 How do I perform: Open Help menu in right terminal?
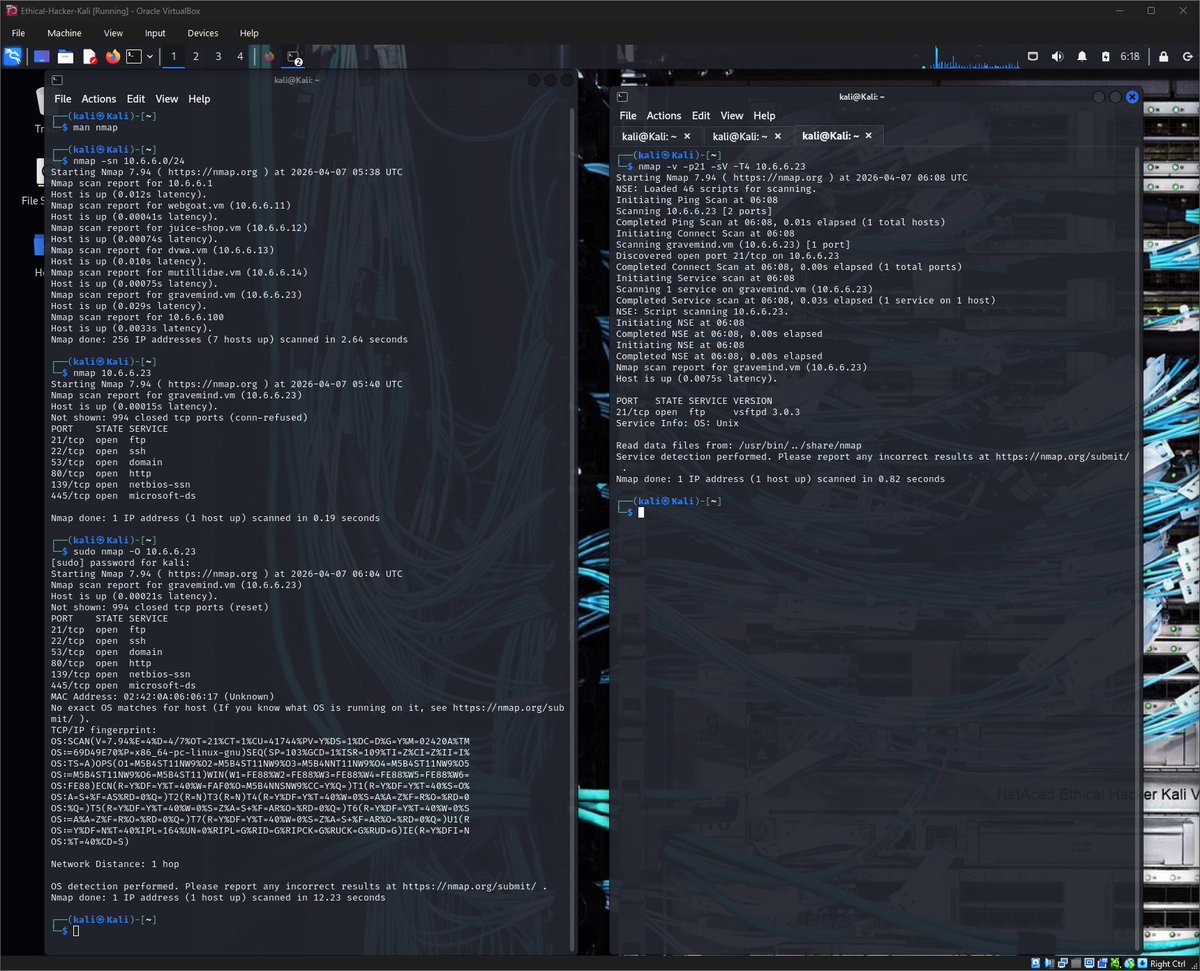(765, 116)
